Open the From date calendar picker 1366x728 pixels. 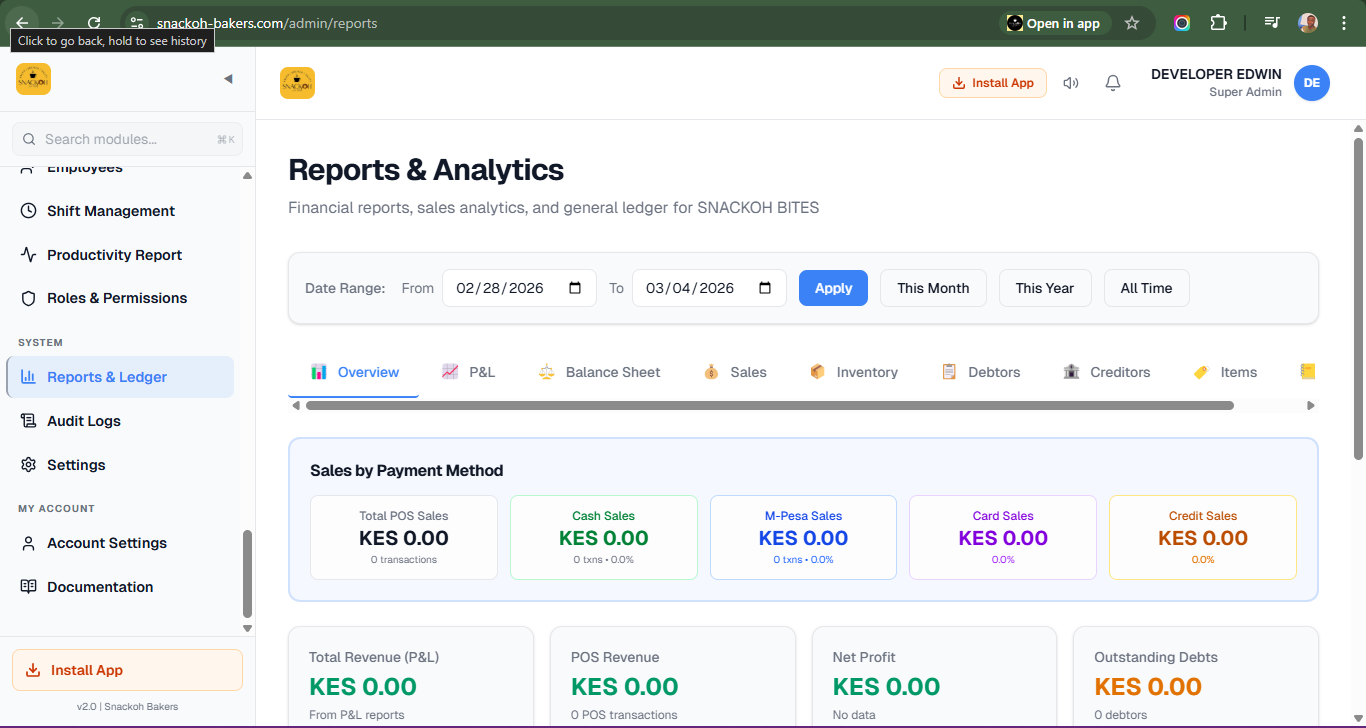[x=575, y=287]
